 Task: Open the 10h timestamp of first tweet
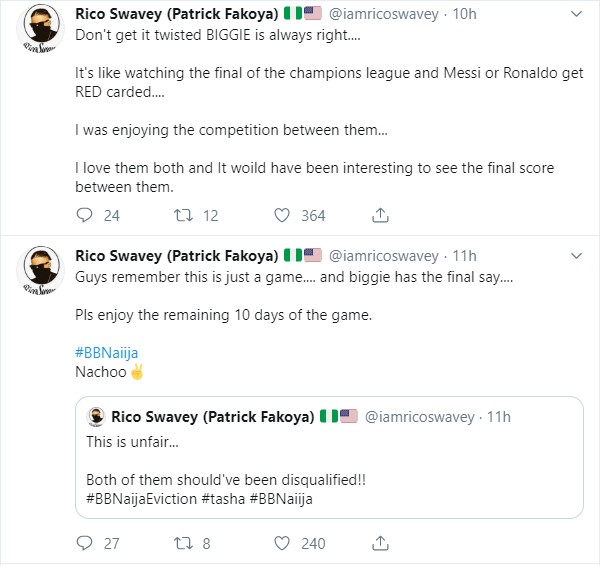click(465, 14)
